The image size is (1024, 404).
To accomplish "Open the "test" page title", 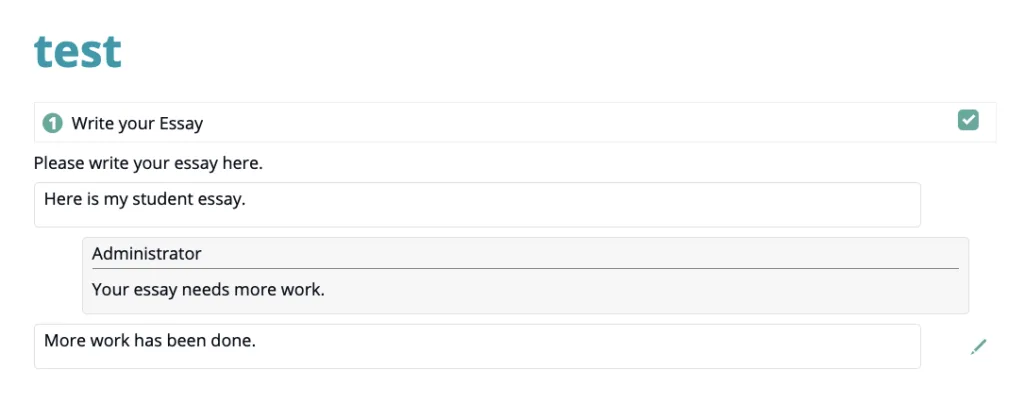I will [x=78, y=52].
